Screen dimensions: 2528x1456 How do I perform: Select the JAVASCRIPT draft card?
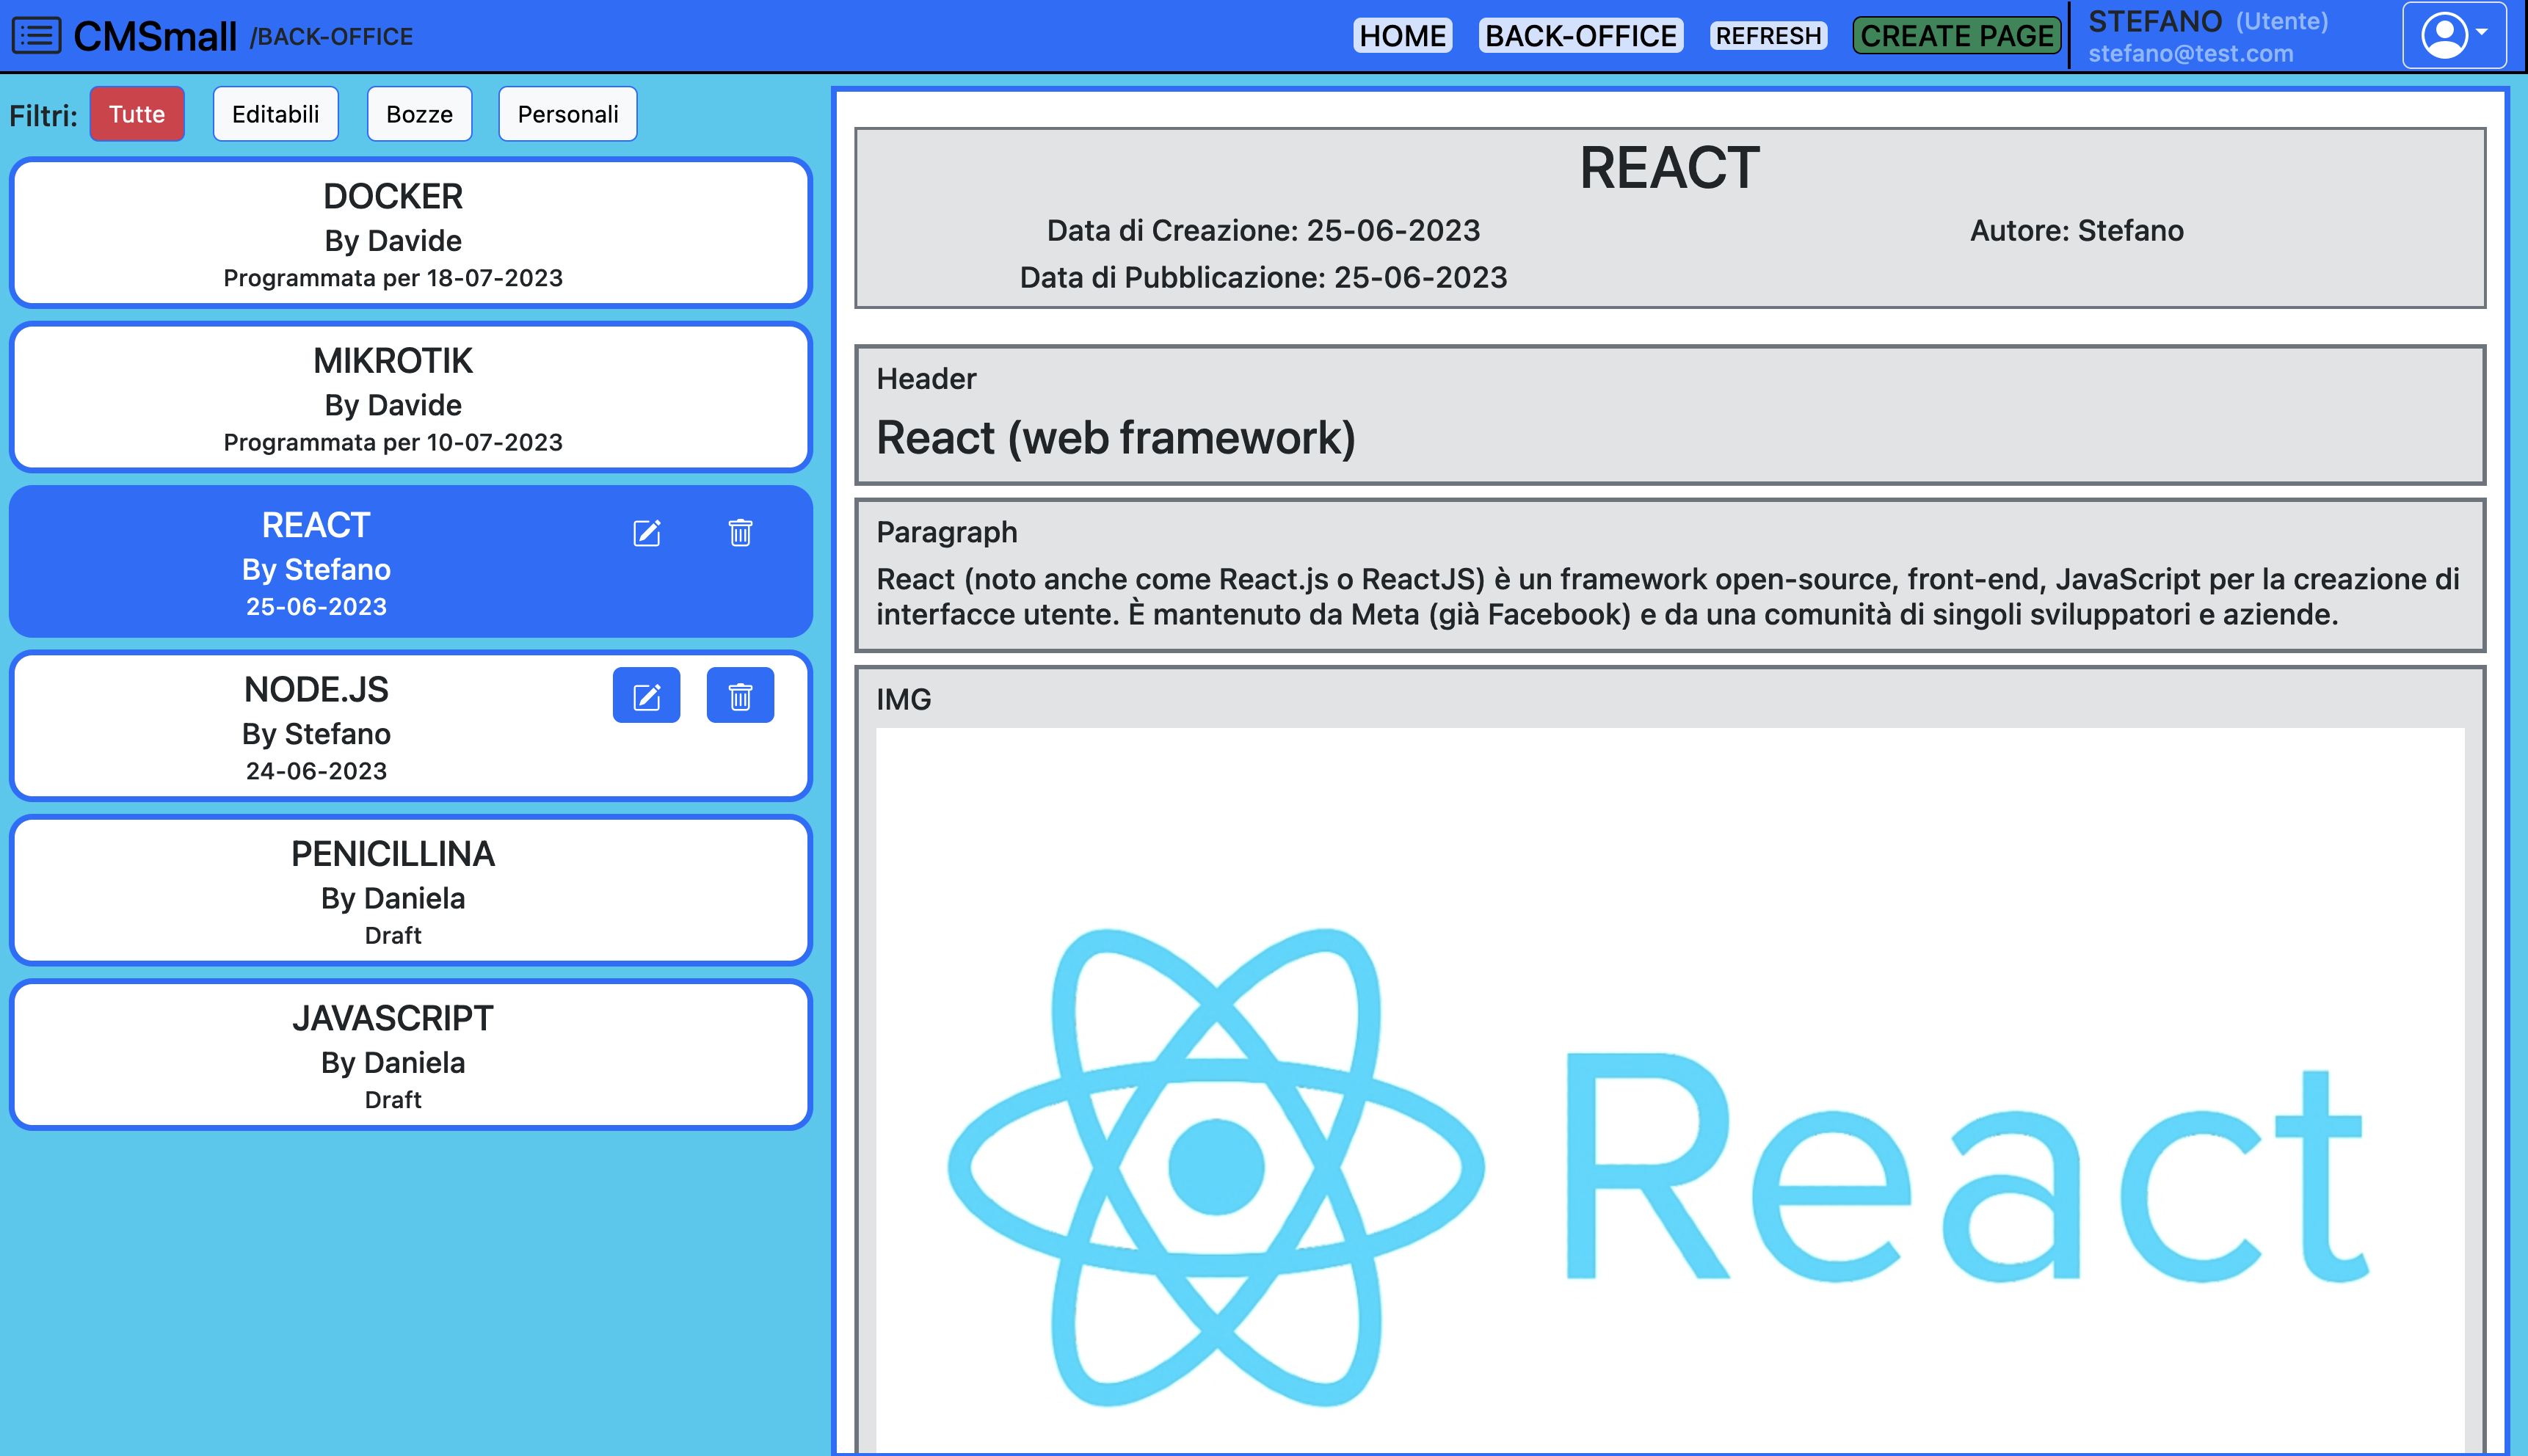tap(410, 1055)
